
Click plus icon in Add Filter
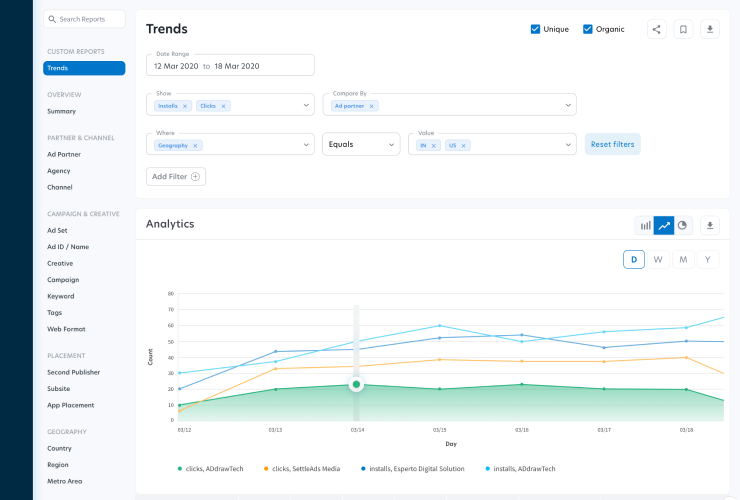195,177
